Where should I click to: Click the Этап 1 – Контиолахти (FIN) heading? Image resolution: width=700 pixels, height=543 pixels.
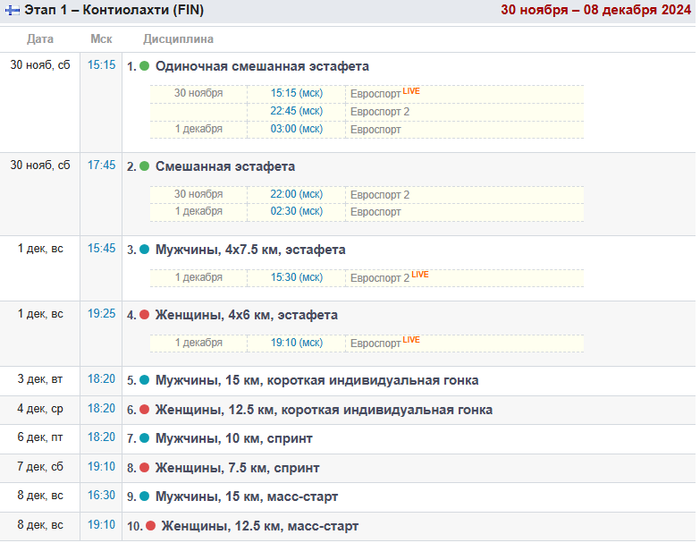coord(114,10)
